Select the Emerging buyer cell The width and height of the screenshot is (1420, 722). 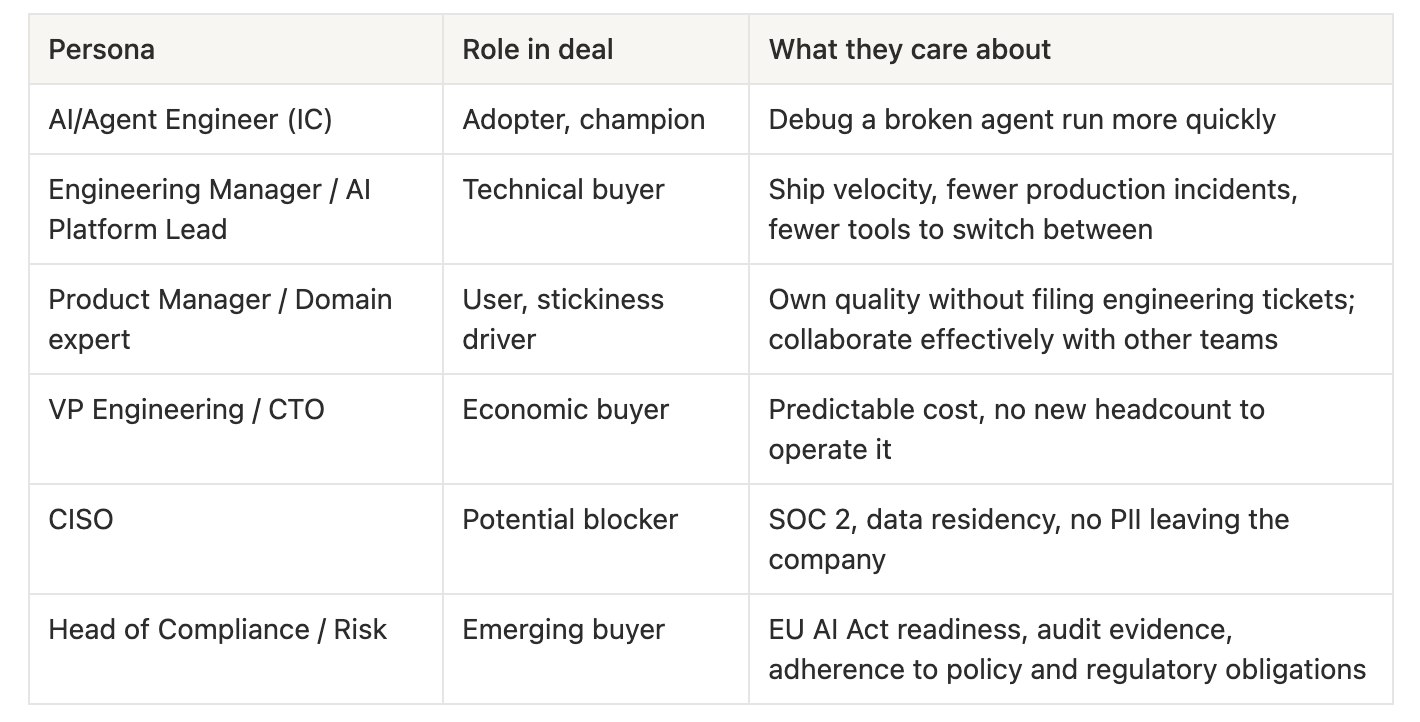pyautogui.click(x=596, y=649)
